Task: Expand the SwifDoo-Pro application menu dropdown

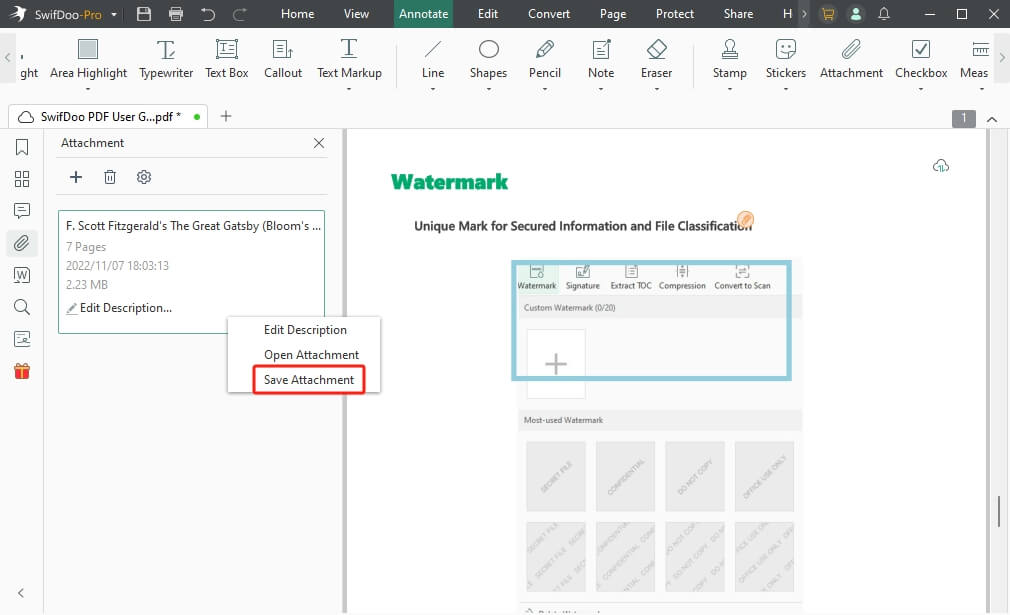Action: tap(114, 14)
